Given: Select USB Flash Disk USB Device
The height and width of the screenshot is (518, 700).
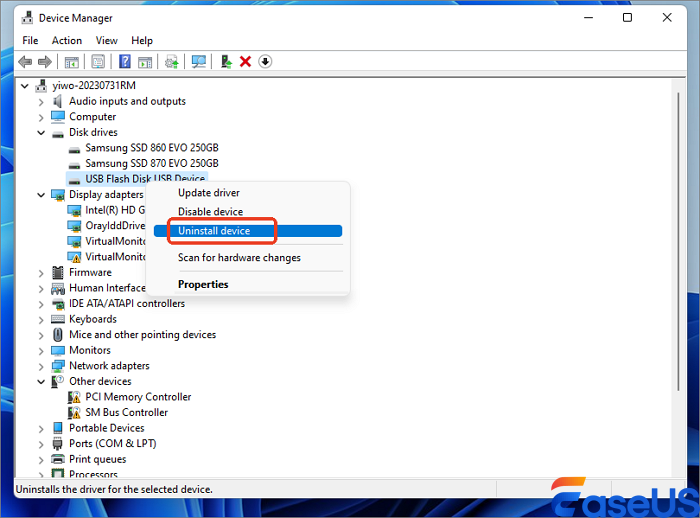Looking at the screenshot, I should (x=145, y=179).
